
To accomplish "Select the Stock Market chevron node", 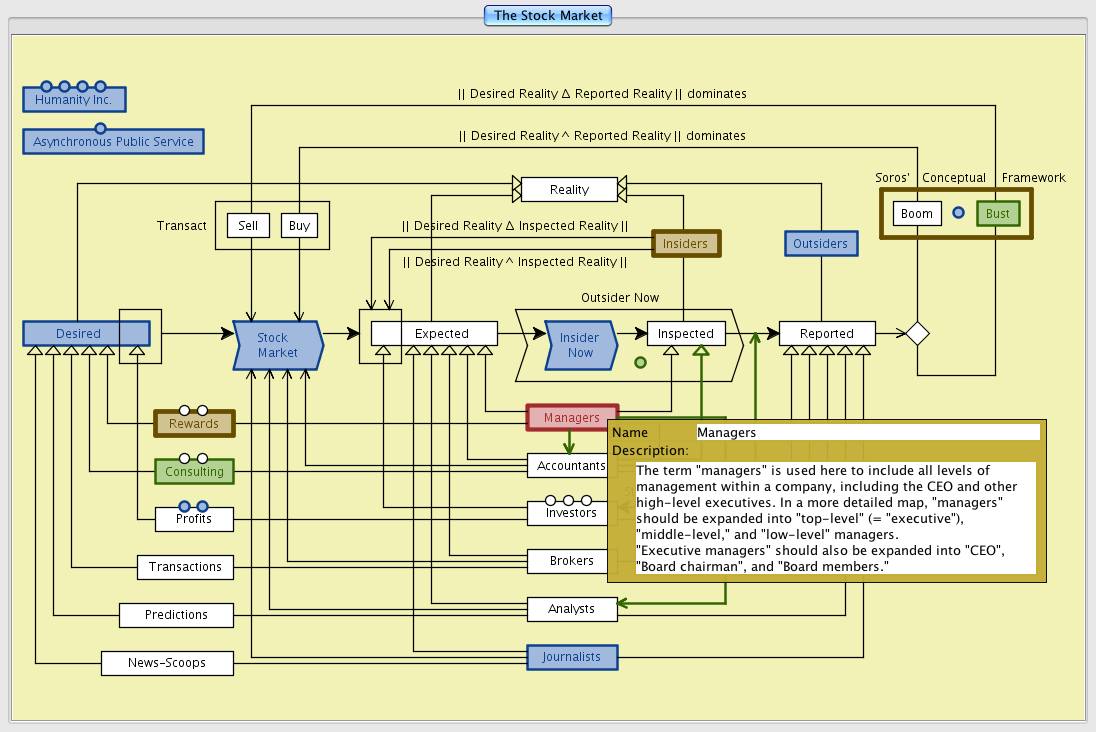I will (x=277, y=345).
